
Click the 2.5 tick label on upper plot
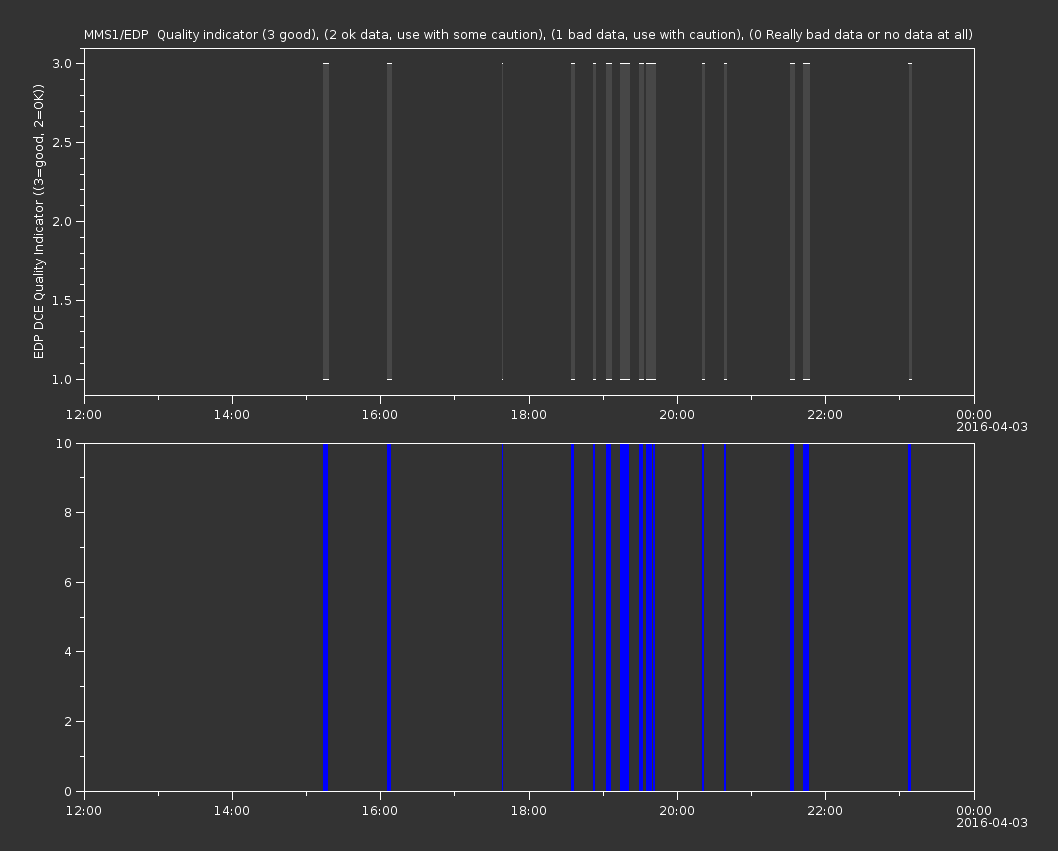tap(61, 142)
